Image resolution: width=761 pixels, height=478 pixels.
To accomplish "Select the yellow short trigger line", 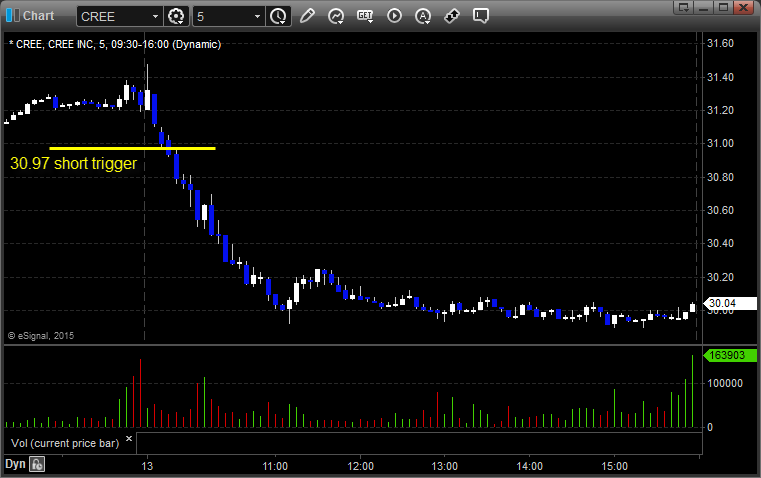I will coord(132,148).
